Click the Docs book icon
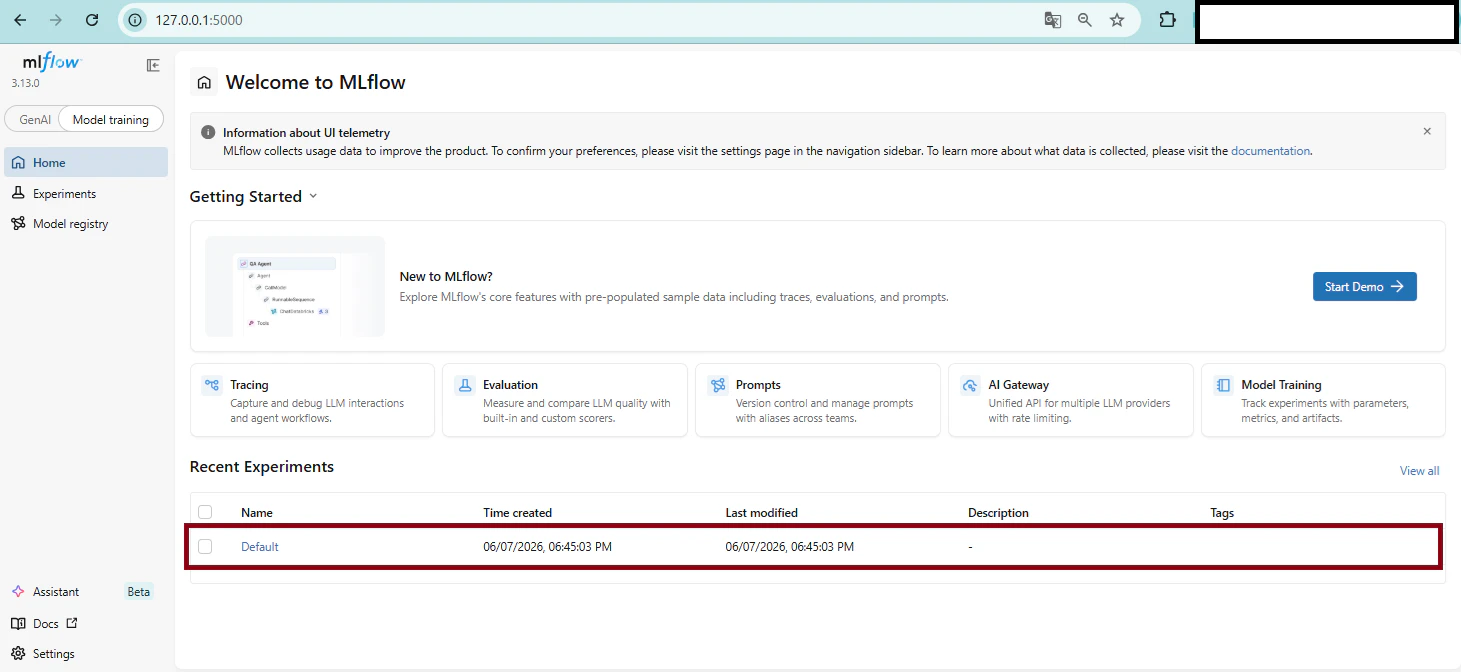 pos(18,623)
